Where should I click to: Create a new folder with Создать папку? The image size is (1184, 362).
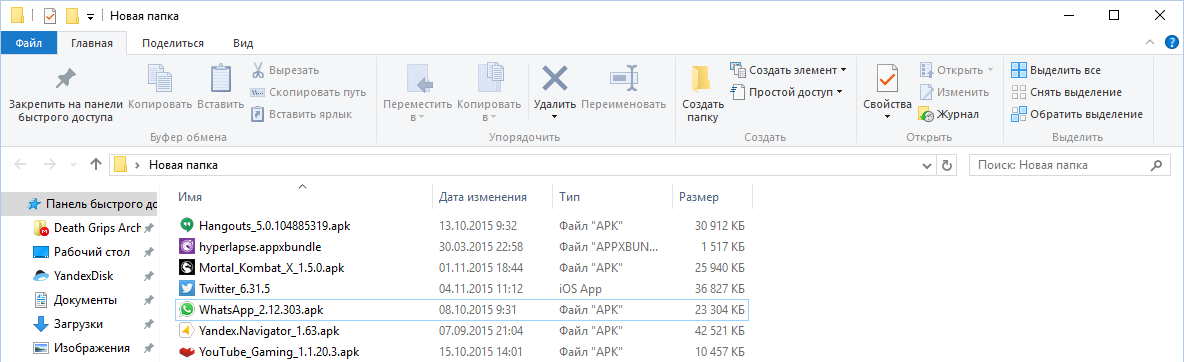tap(702, 93)
